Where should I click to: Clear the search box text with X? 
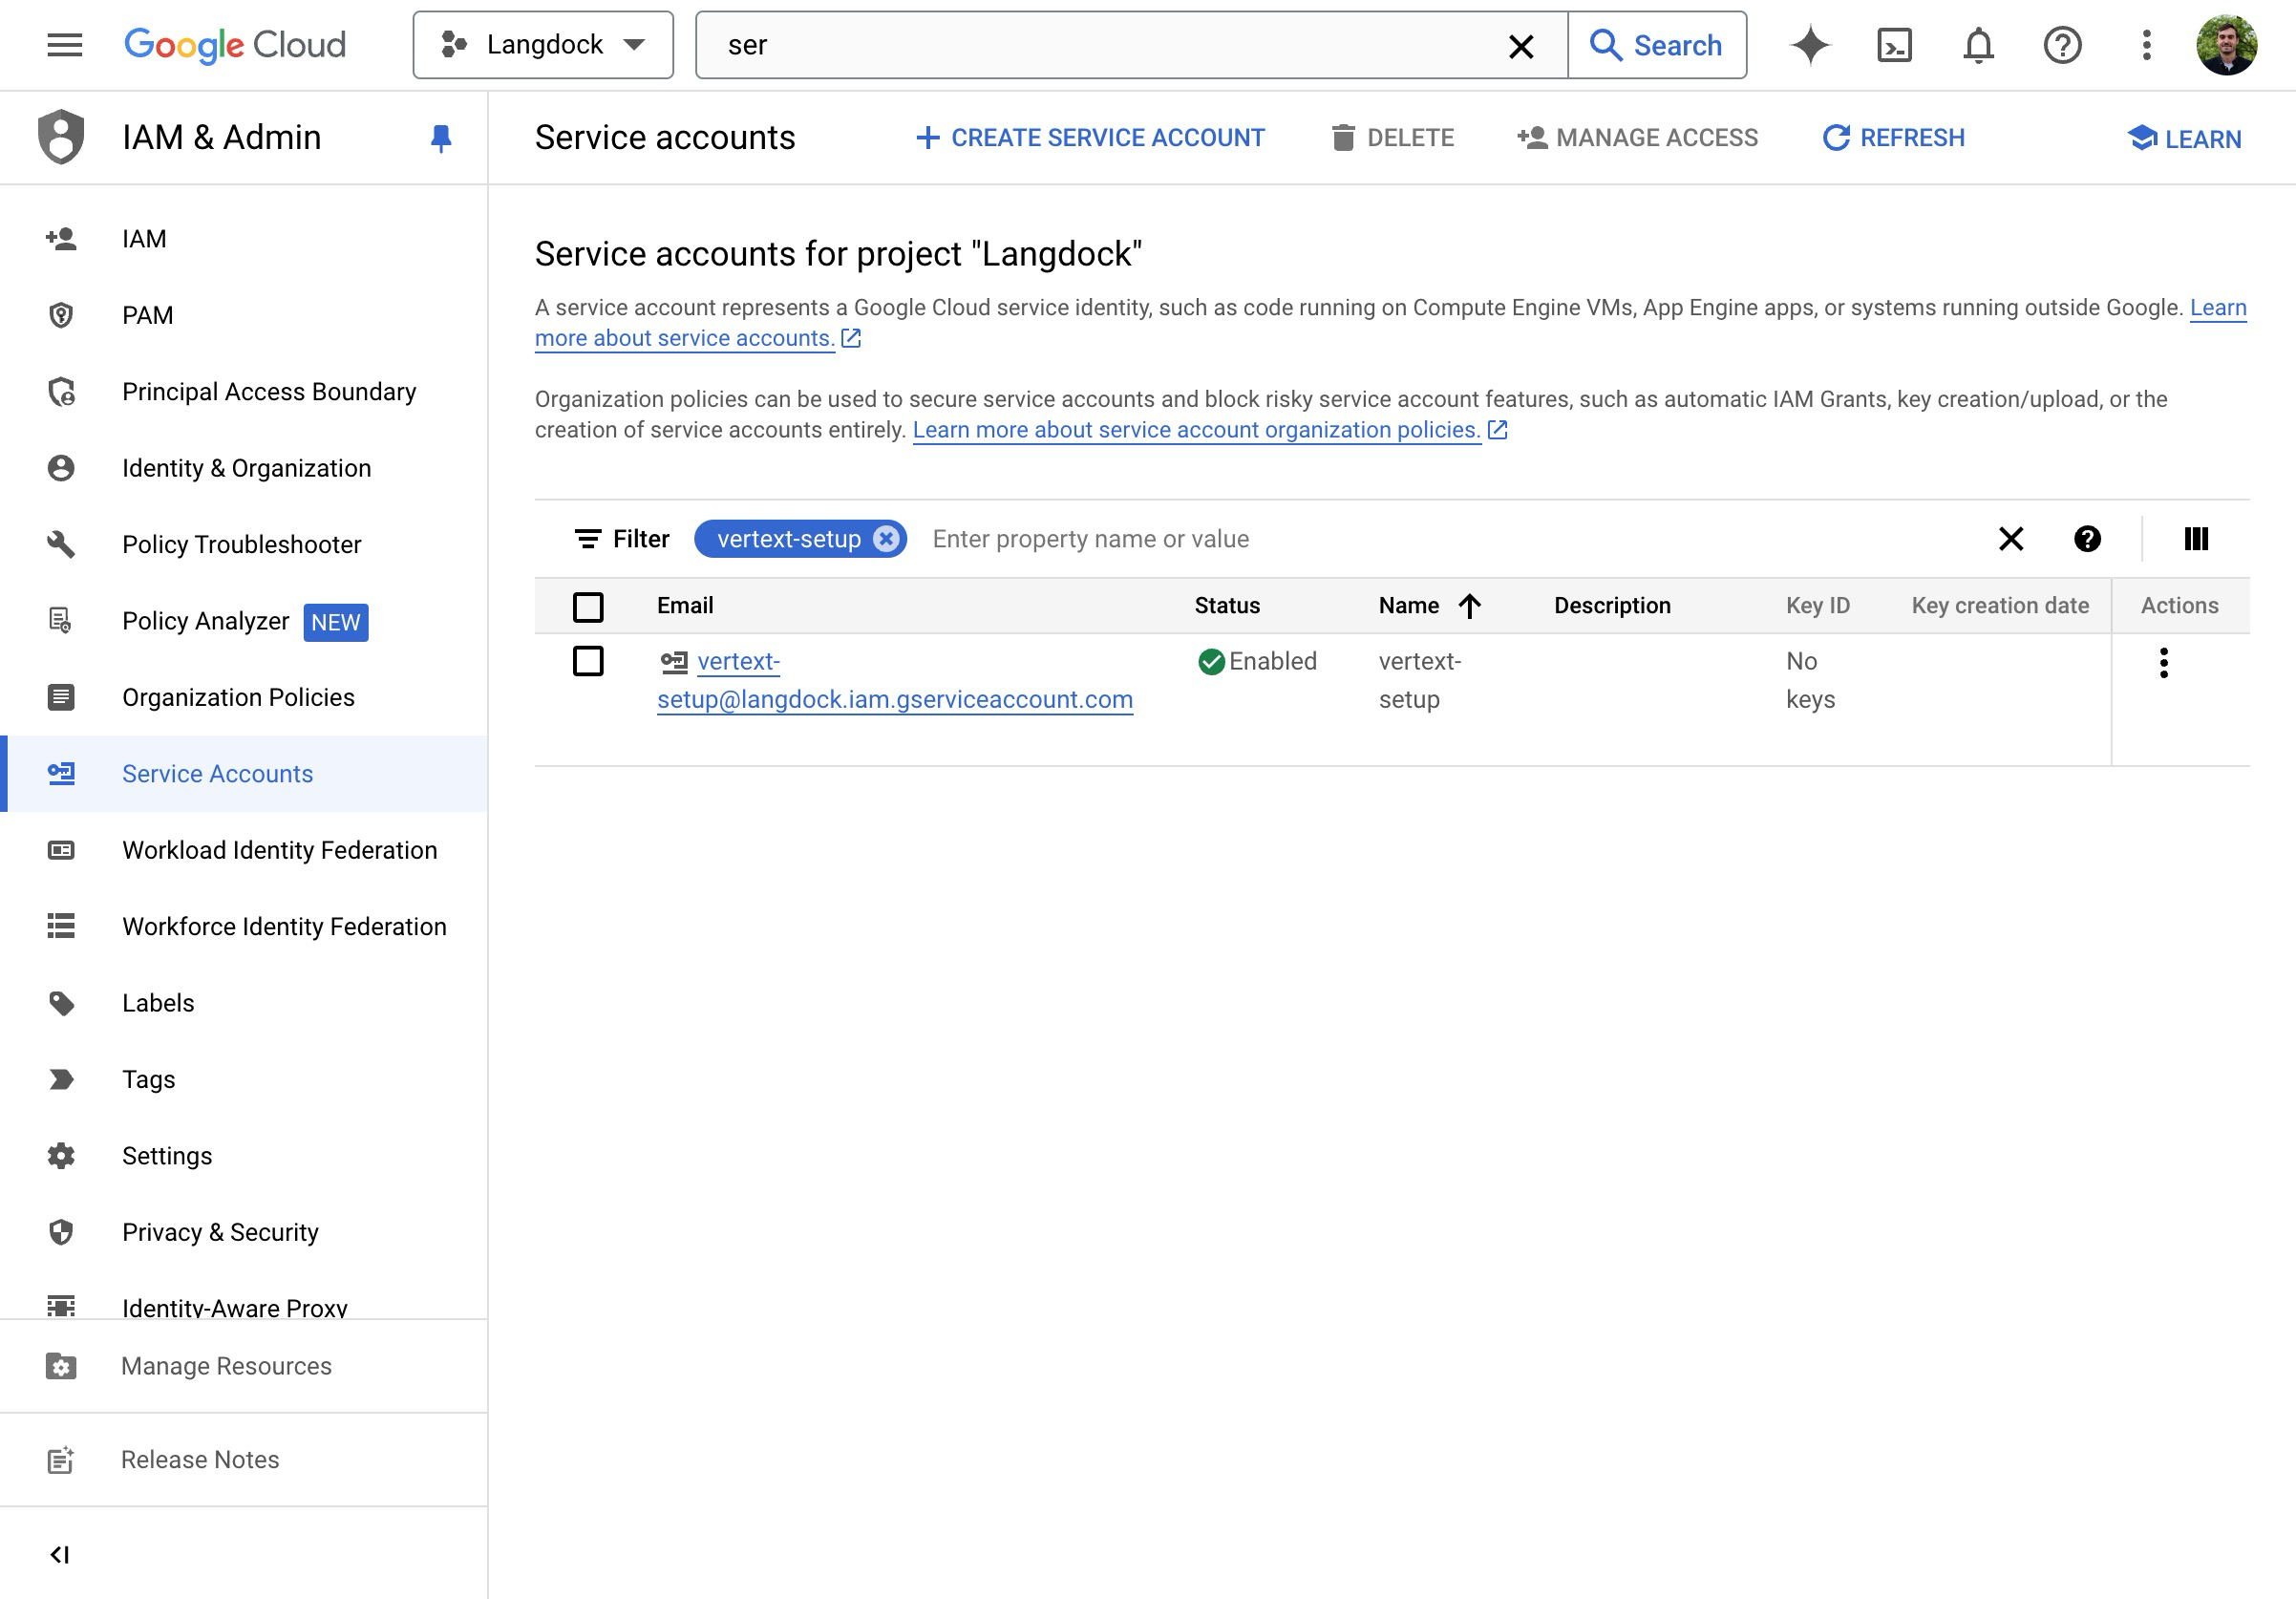(1520, 46)
